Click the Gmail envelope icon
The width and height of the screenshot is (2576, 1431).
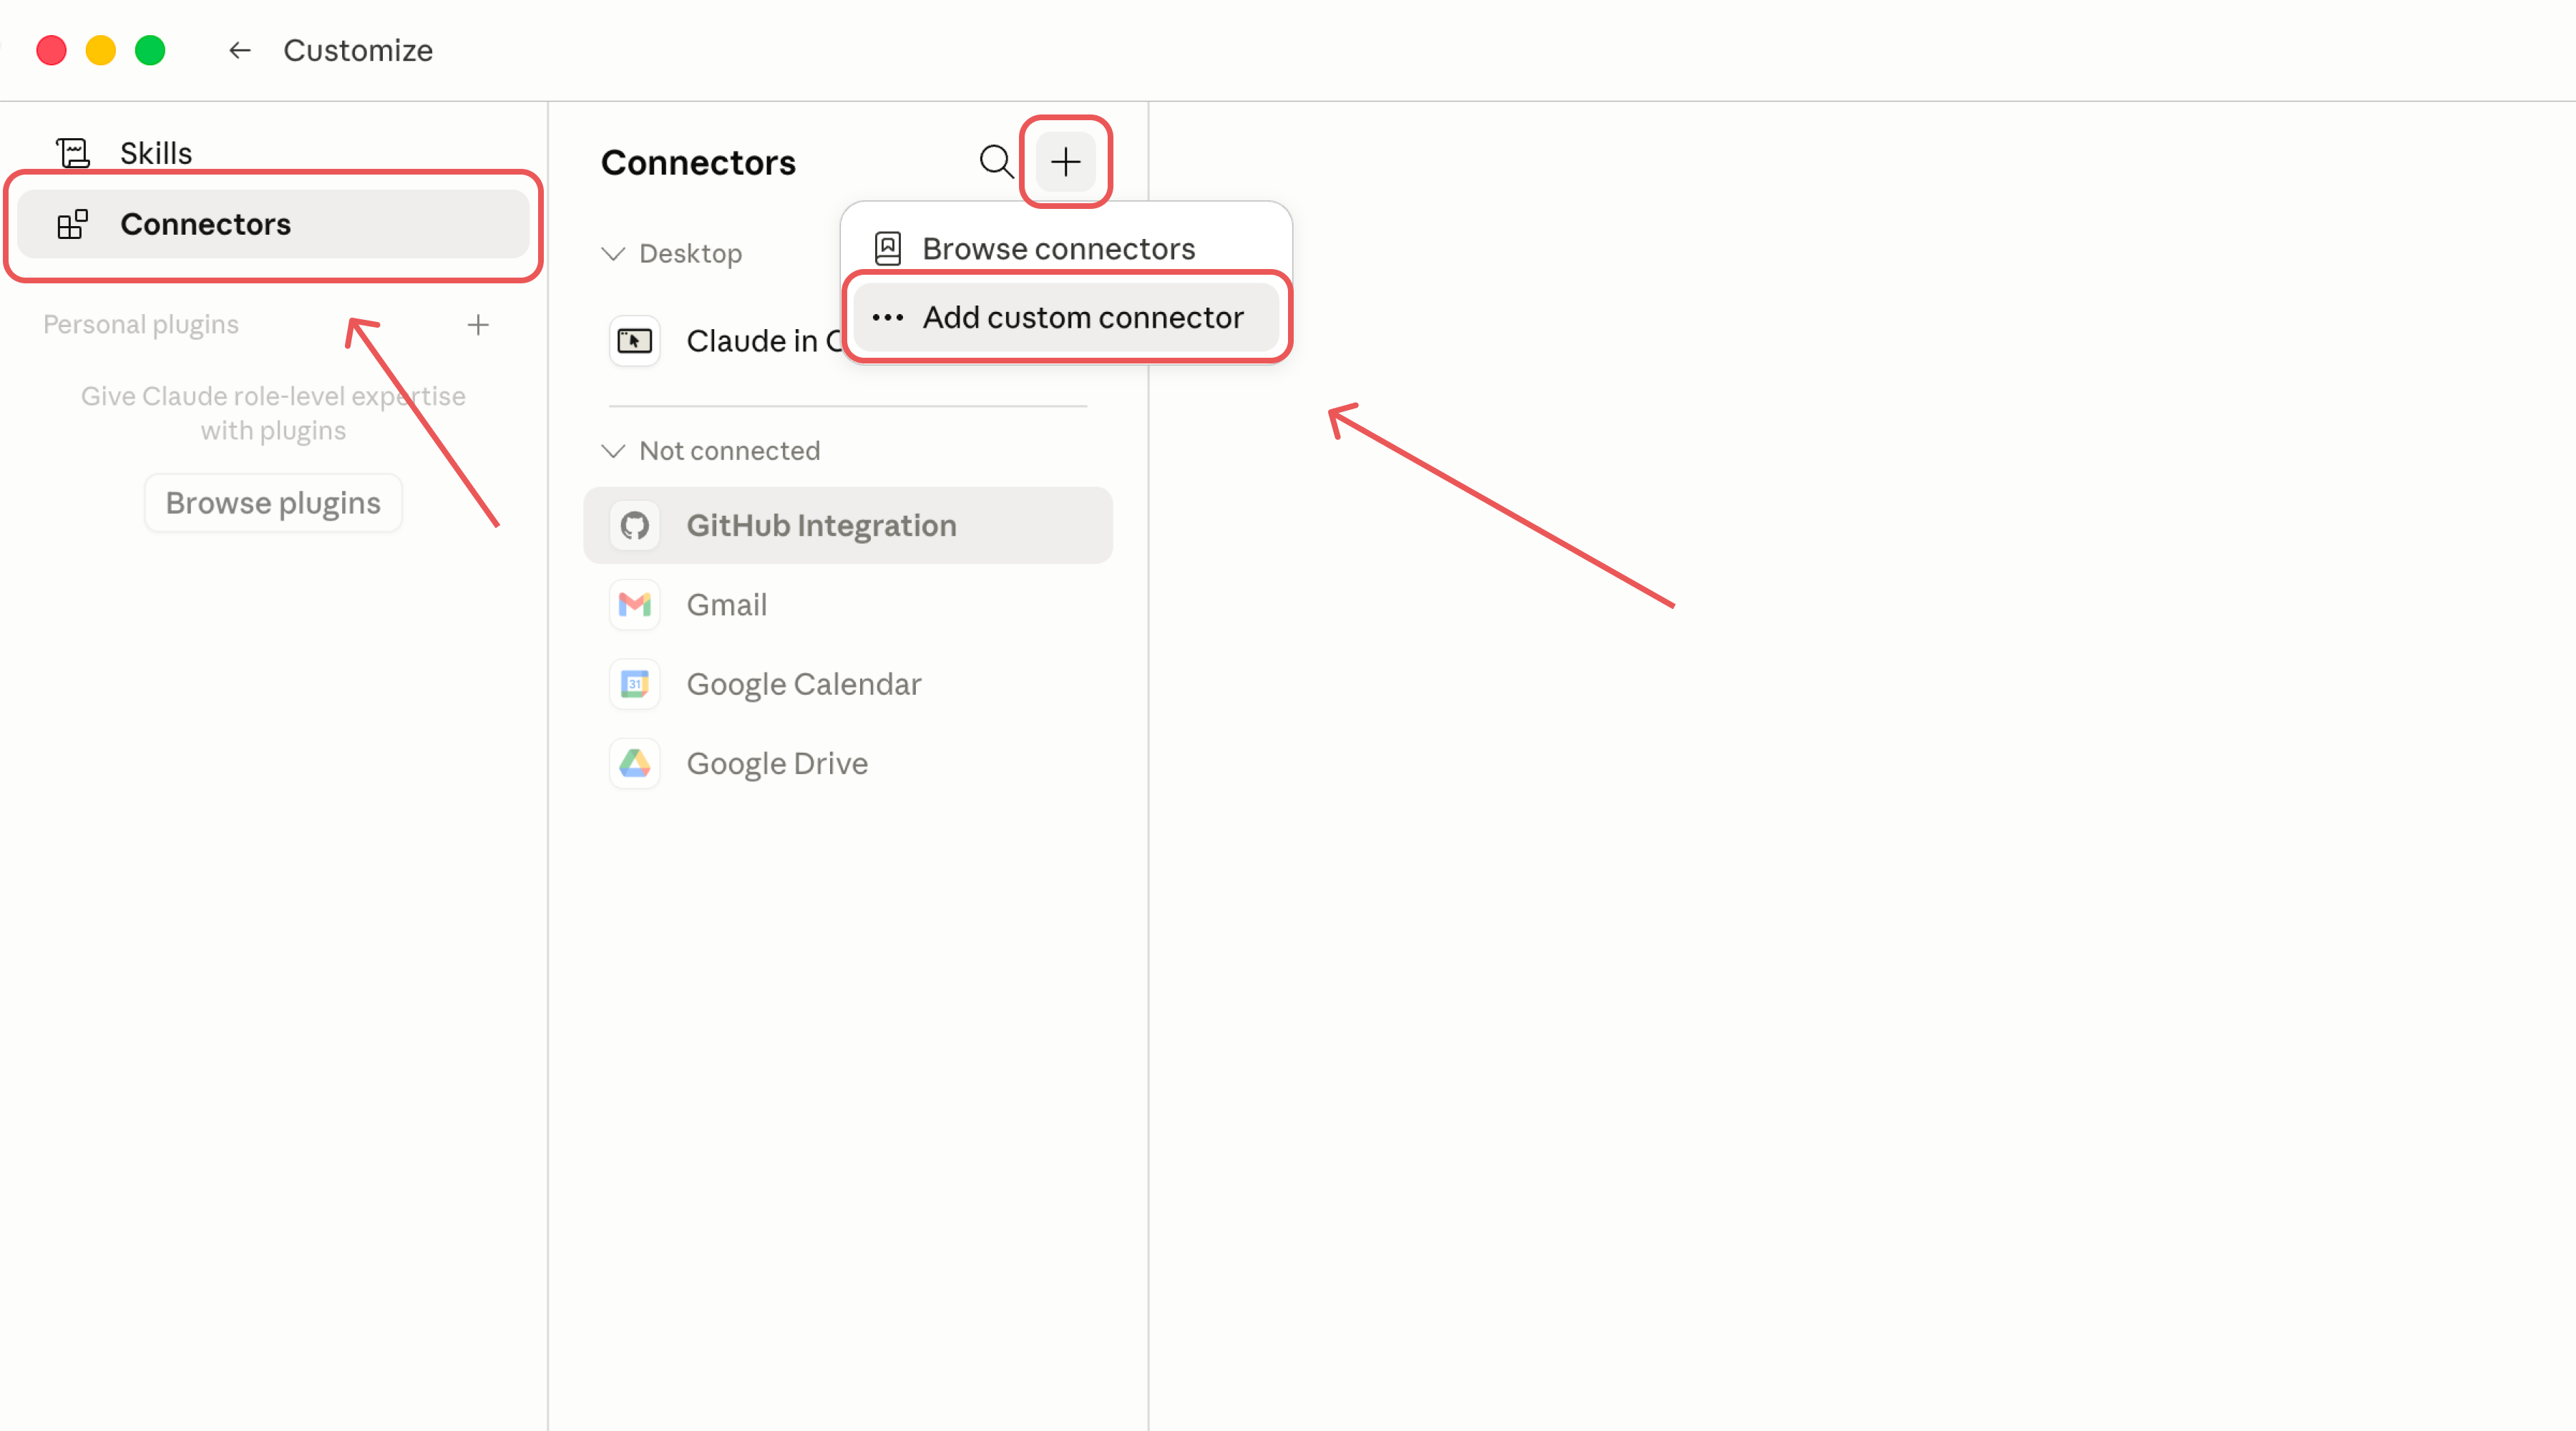click(634, 604)
